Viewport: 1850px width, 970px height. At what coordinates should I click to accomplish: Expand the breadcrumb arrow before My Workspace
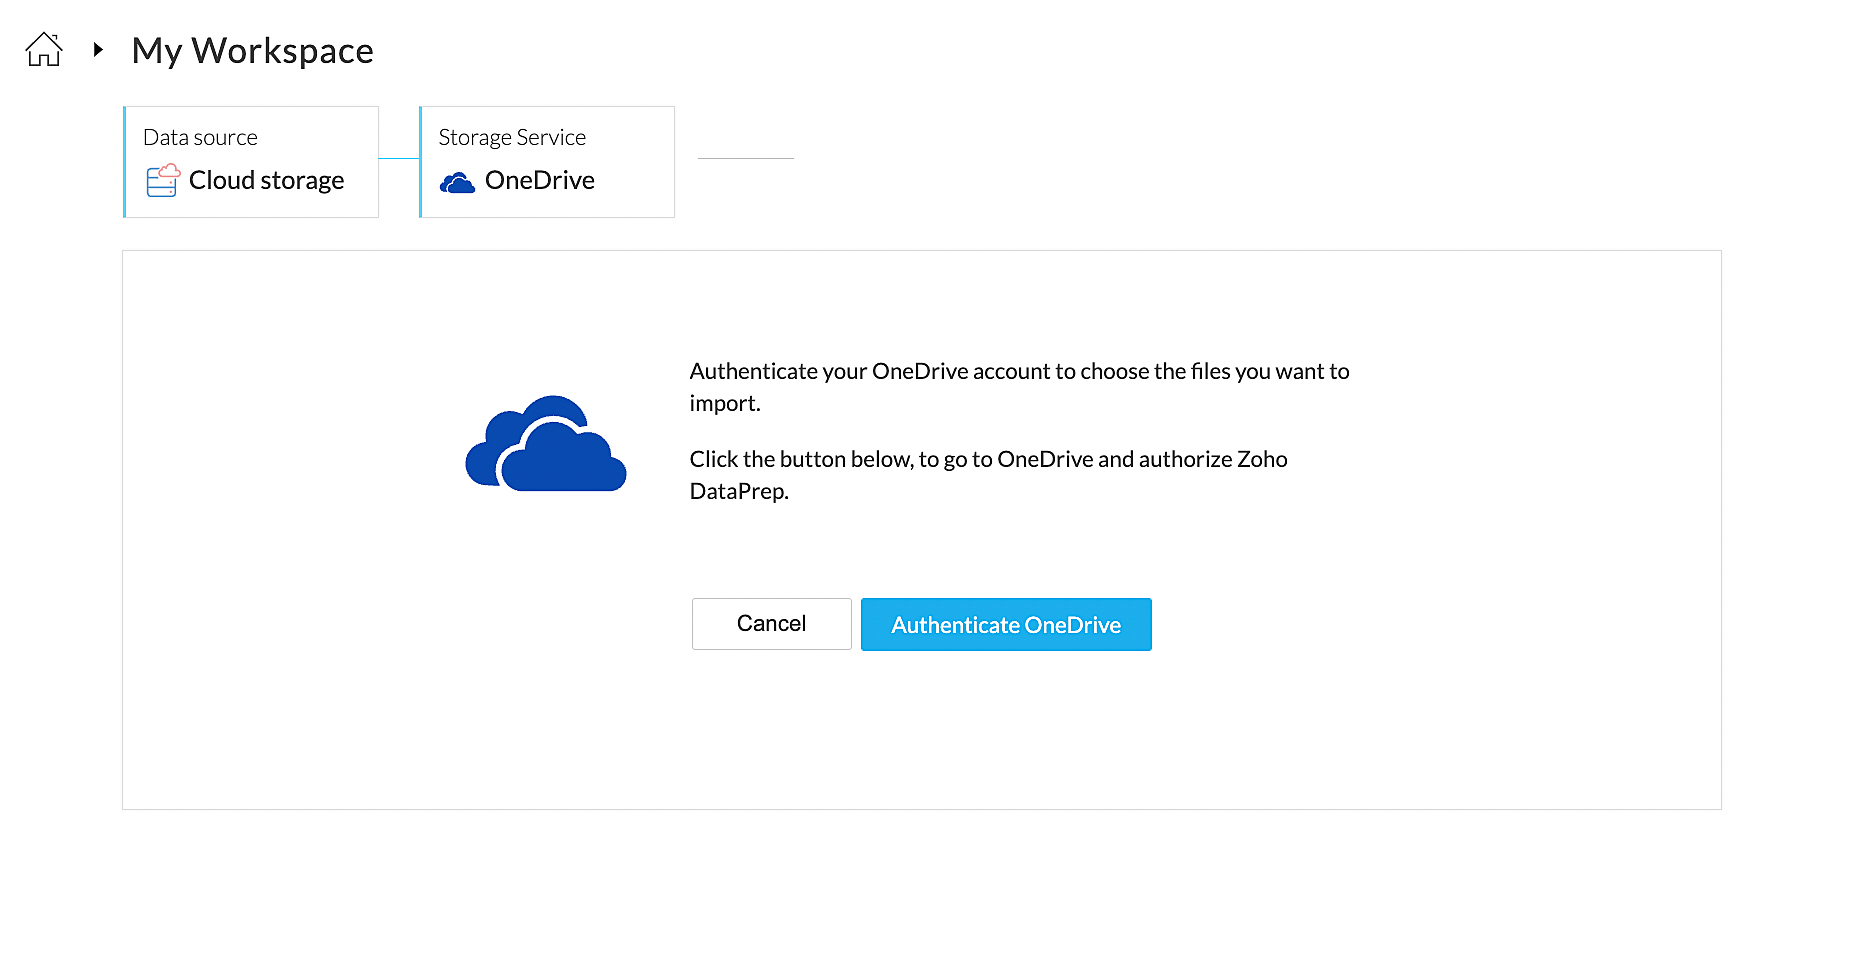(98, 49)
